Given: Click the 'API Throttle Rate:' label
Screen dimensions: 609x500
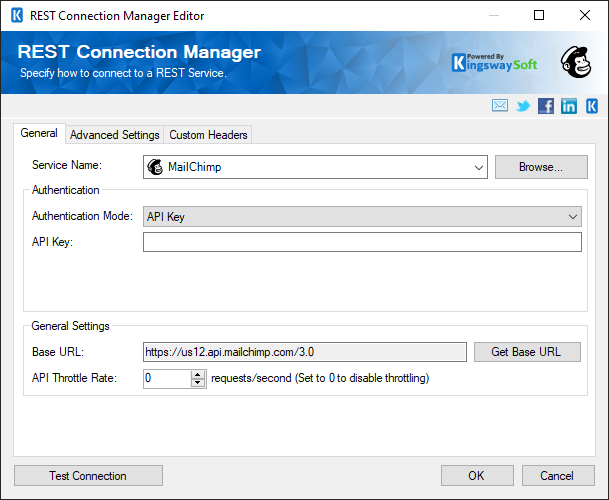Looking at the screenshot, I should click(x=74, y=378).
